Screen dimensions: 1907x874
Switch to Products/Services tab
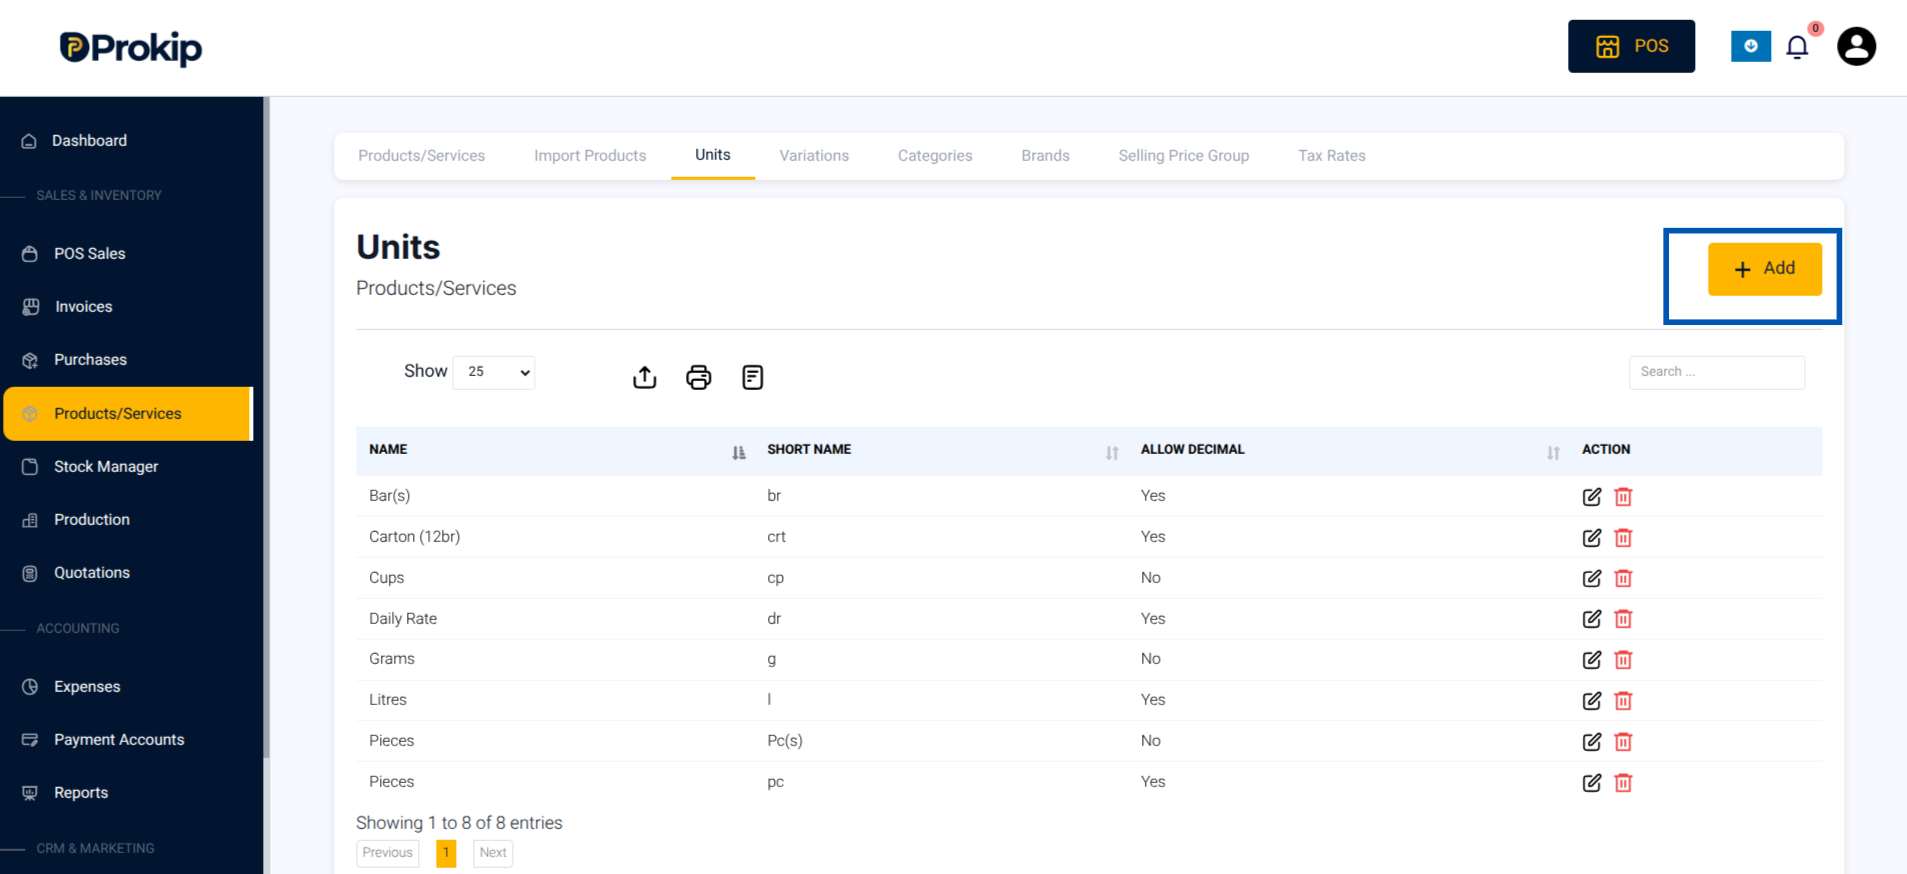pos(421,156)
